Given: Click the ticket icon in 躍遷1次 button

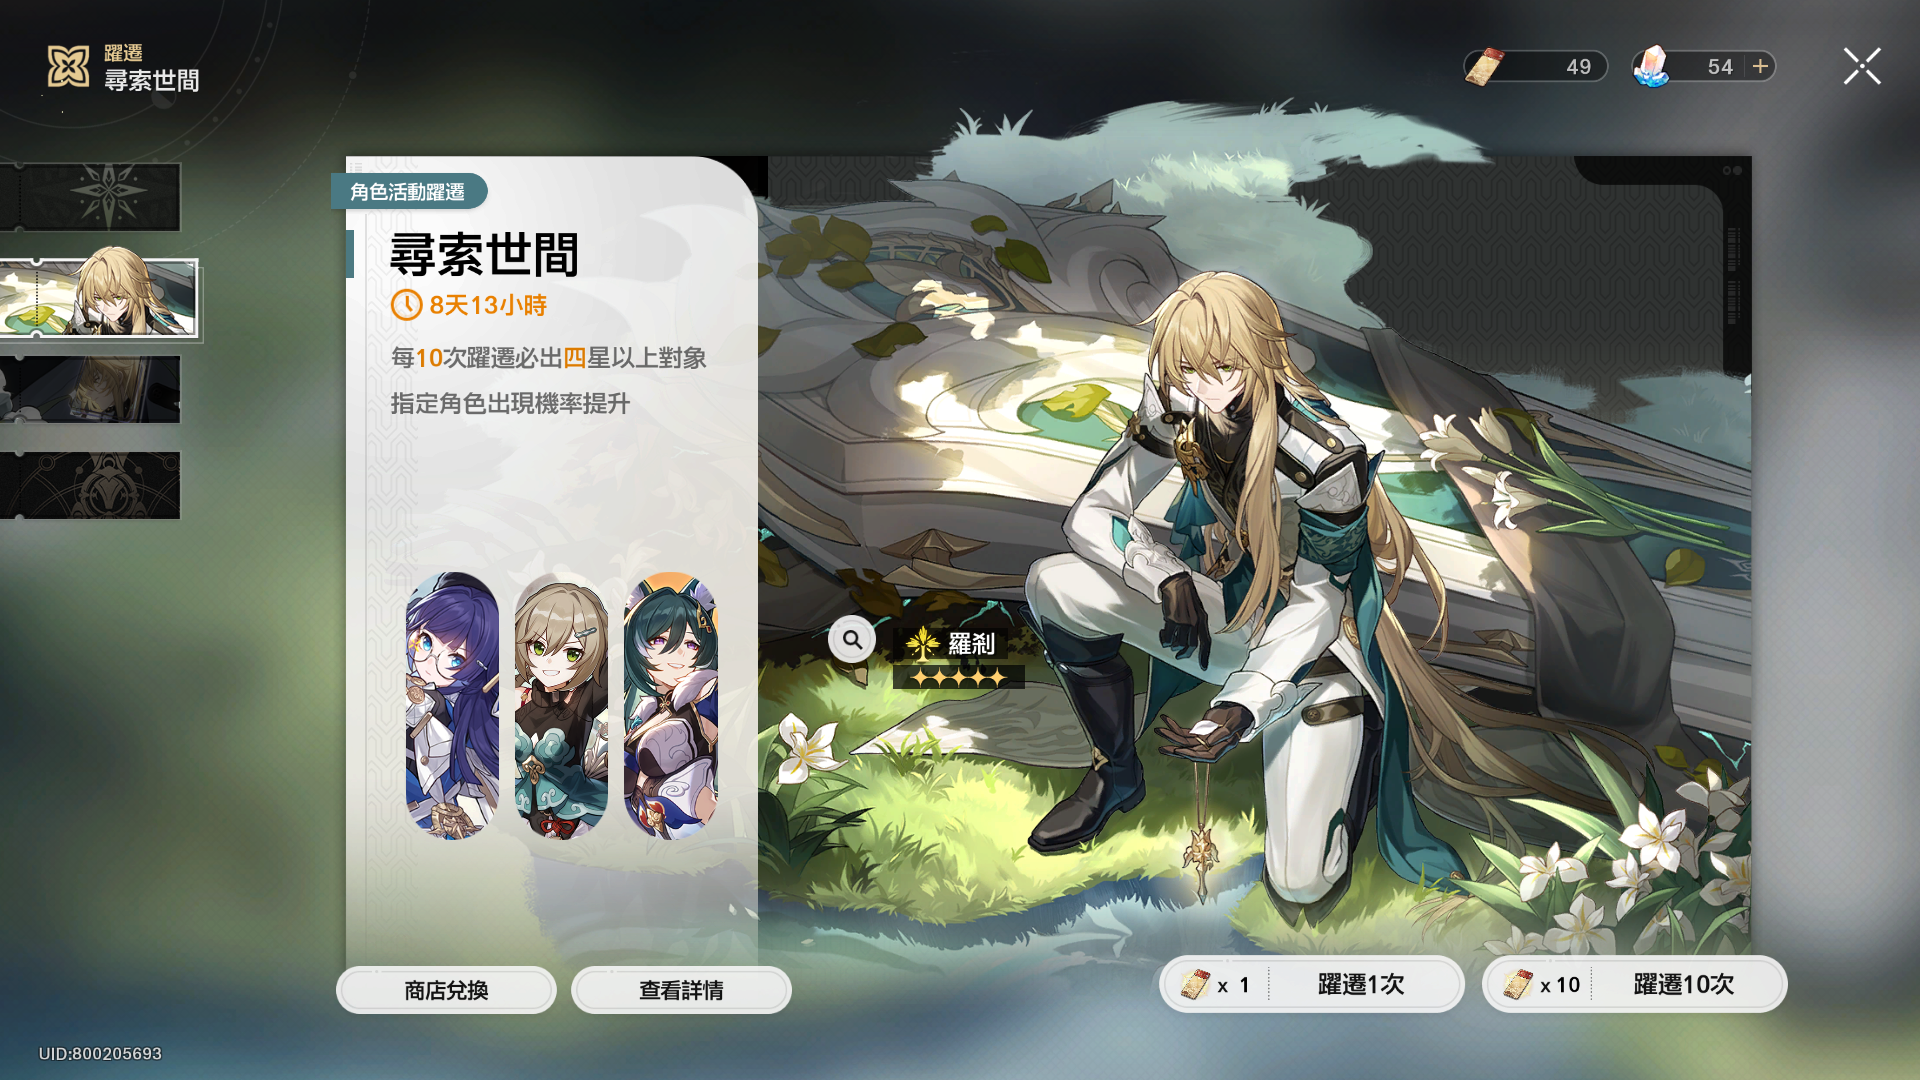Looking at the screenshot, I should 1196,985.
